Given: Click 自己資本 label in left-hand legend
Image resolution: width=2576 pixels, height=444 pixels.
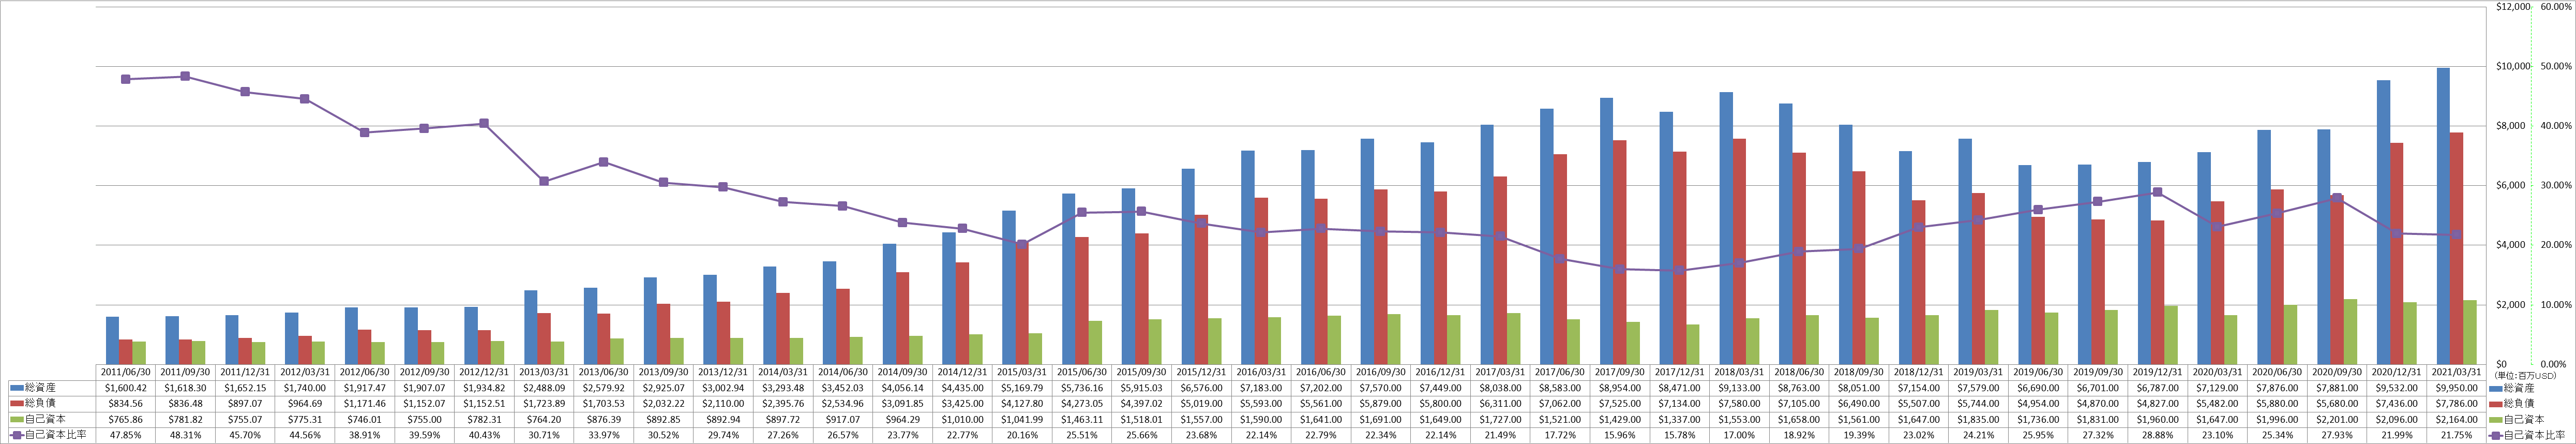Looking at the screenshot, I should (x=45, y=419).
